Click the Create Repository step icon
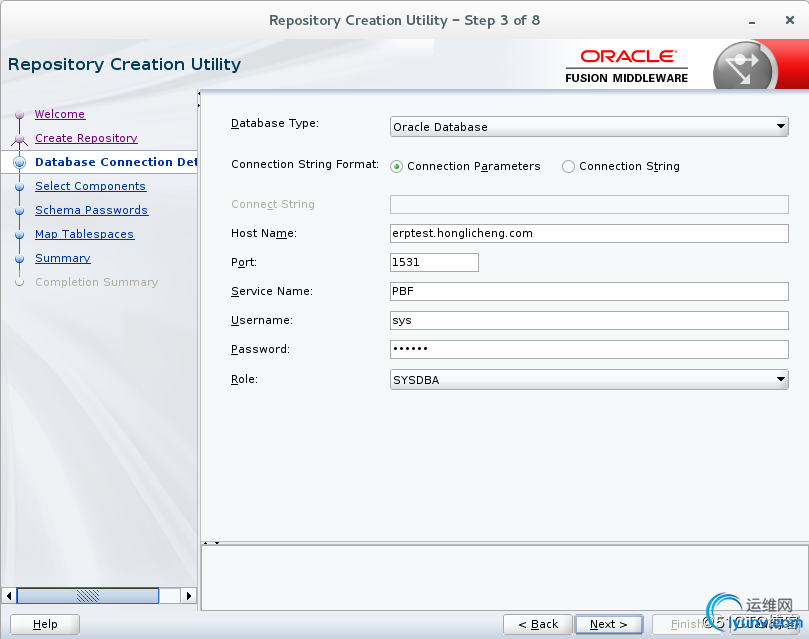Image resolution: width=809 pixels, height=639 pixels. pos(19,139)
